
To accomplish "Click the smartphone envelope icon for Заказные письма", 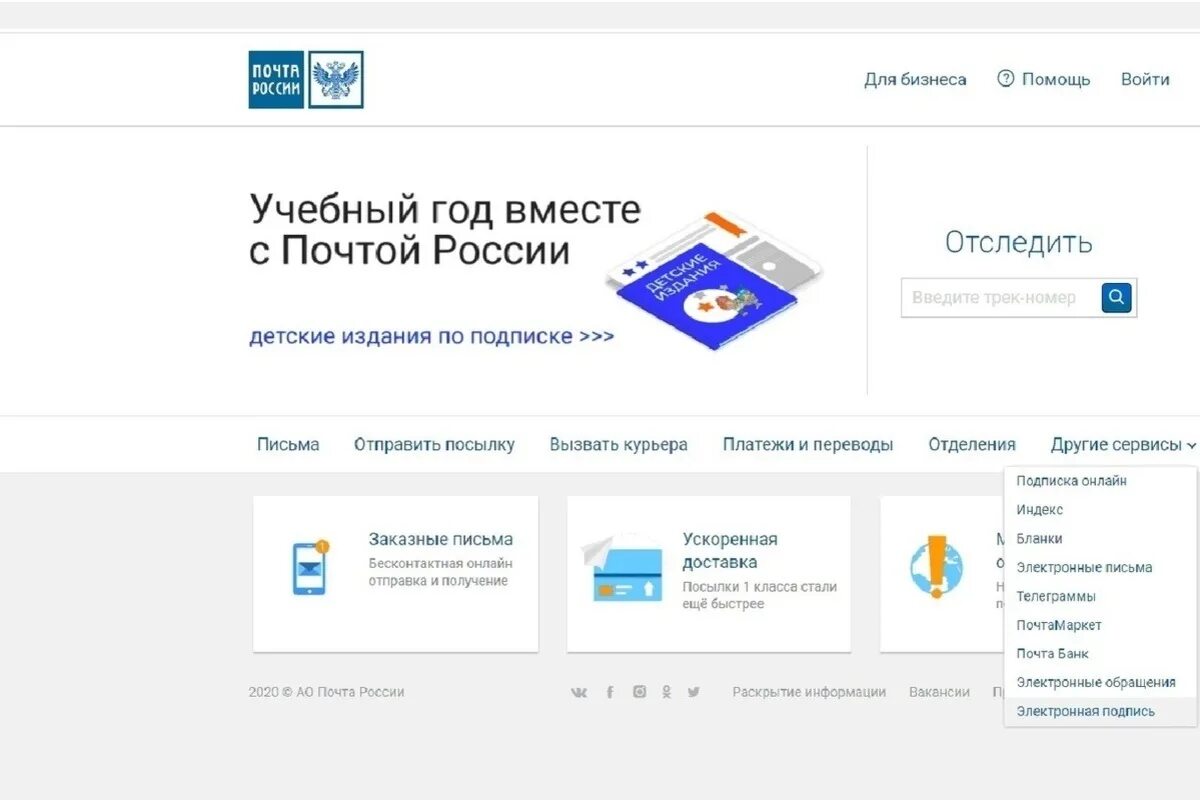I will click(310, 567).
